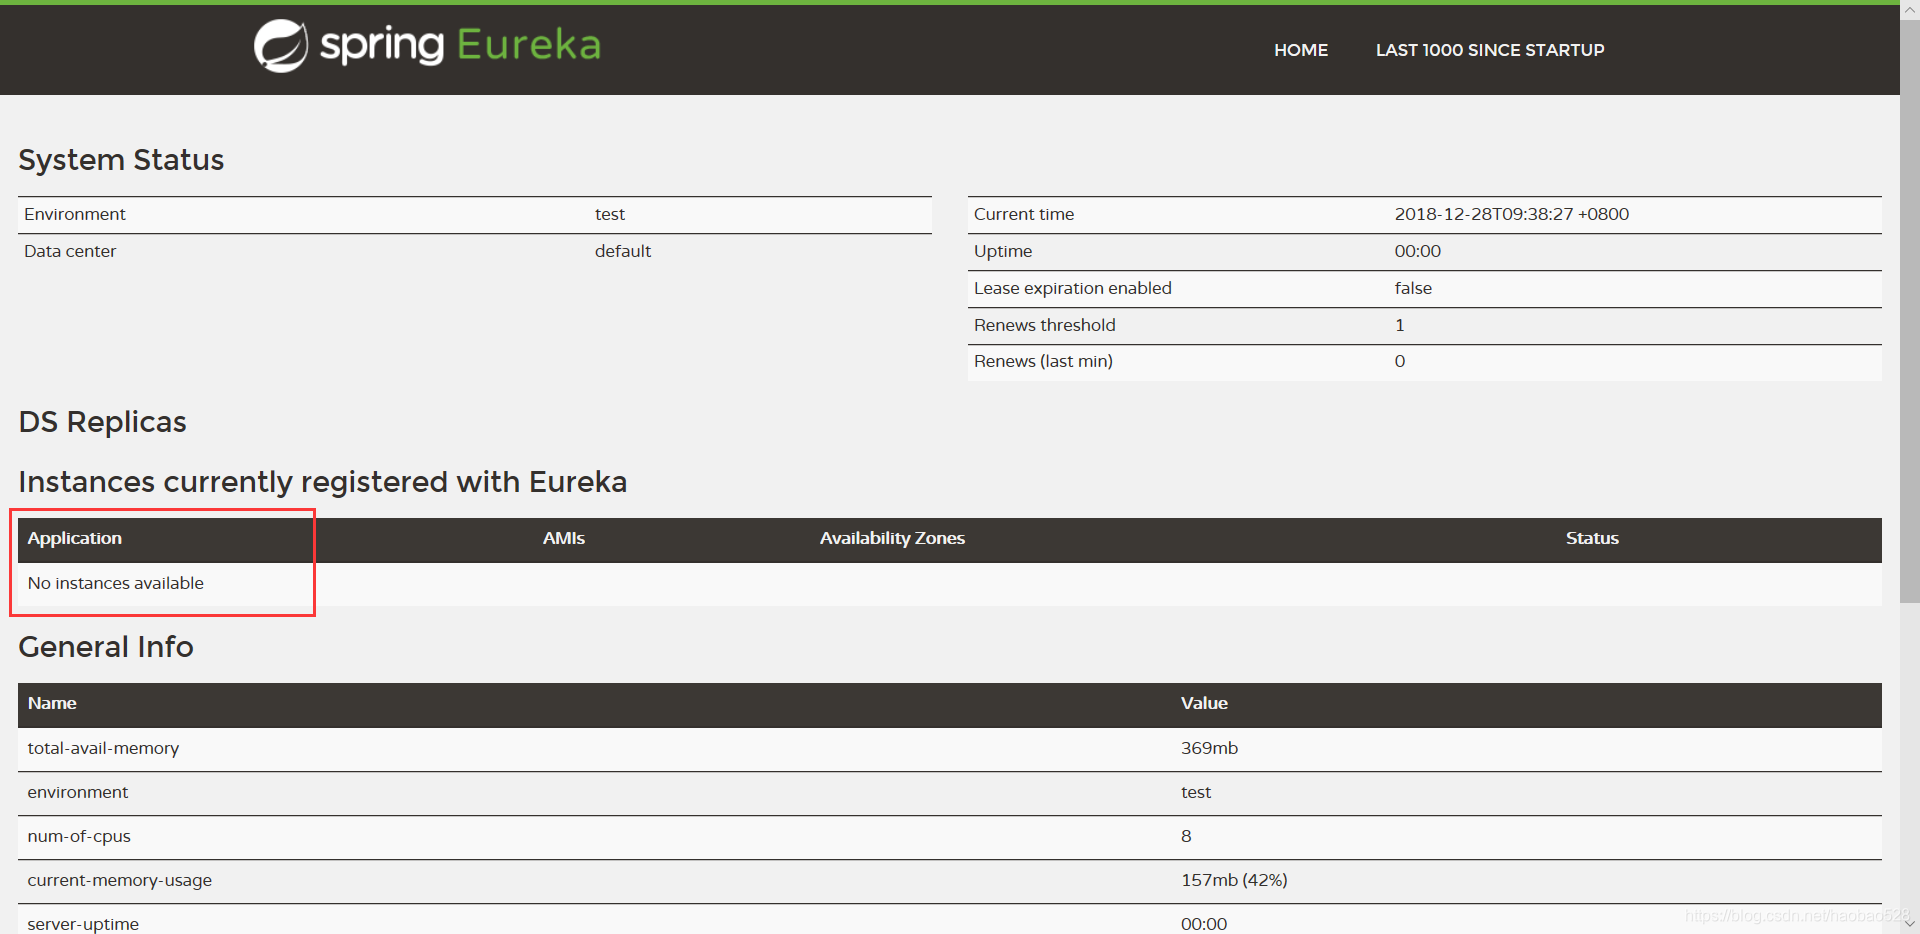Select the DS Replicas heading

tap(102, 422)
